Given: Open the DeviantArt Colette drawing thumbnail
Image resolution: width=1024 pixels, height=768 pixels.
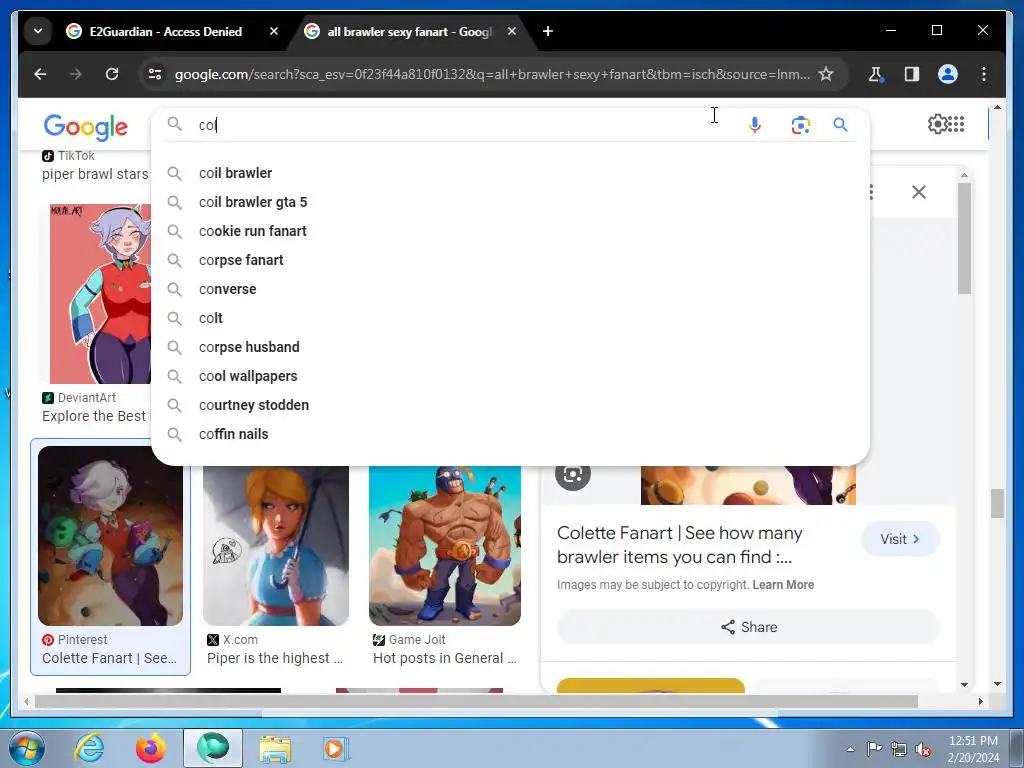Looking at the screenshot, I should [100, 294].
